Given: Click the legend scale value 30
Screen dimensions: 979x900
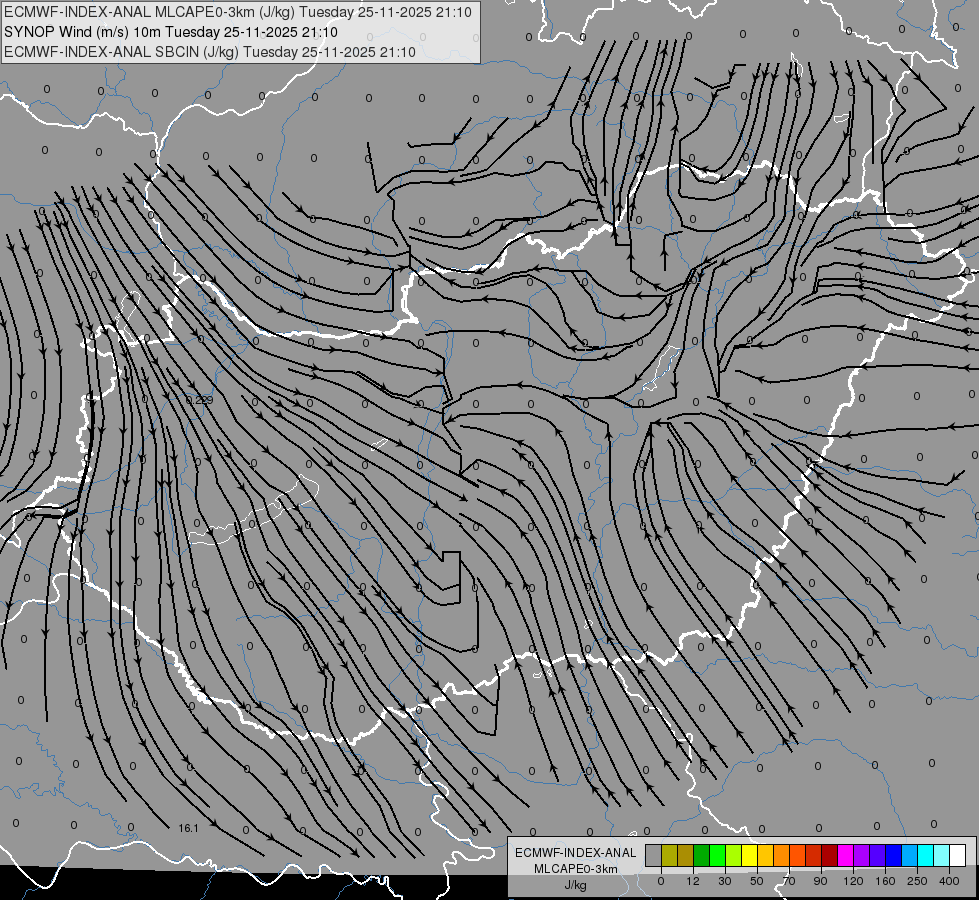Looking at the screenshot, I should click(x=725, y=881).
